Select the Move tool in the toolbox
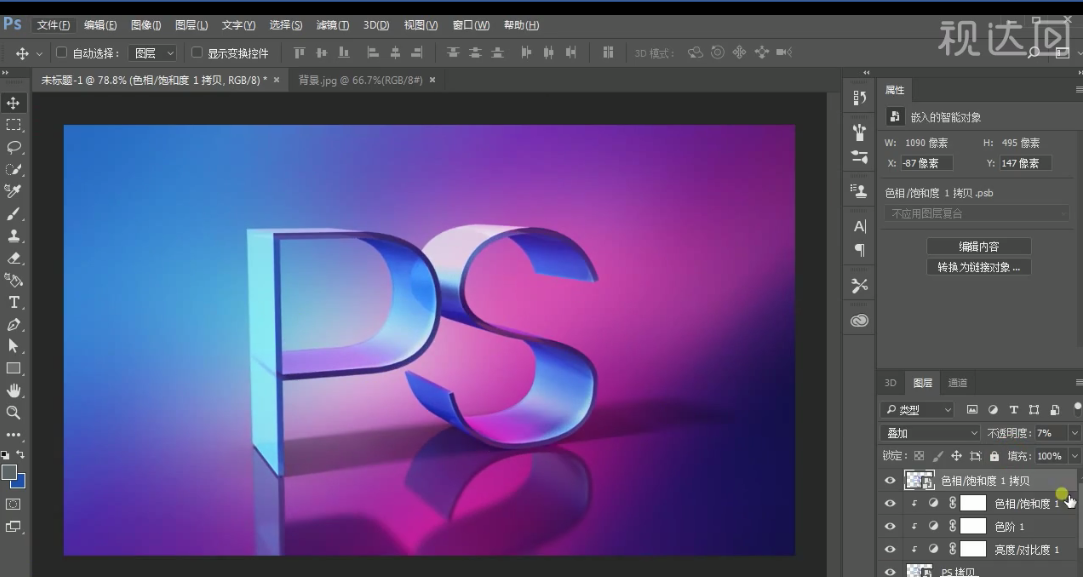The height and width of the screenshot is (577, 1083). click(13, 103)
